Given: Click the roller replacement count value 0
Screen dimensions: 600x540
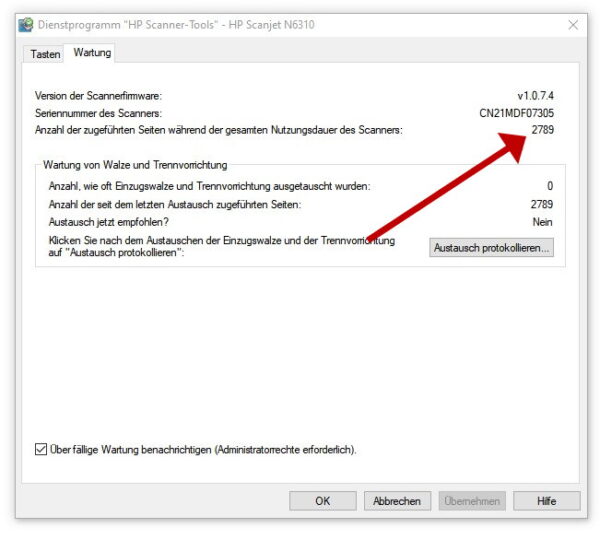Looking at the screenshot, I should point(549,186).
